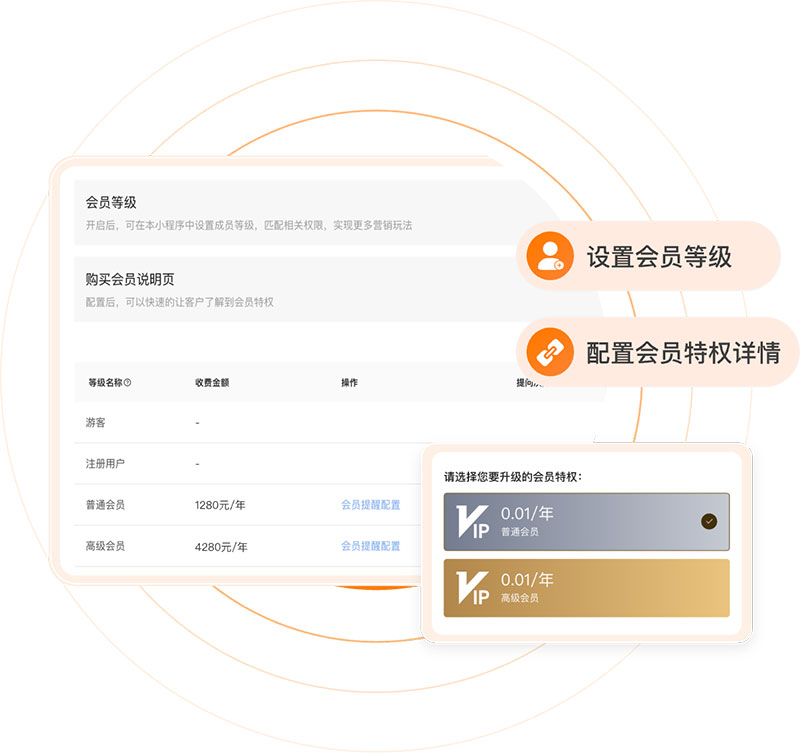Screen dimensions: 800x753
Task: Toggle the checkmark on the 普通会员 VIP card
Action: tap(709, 521)
